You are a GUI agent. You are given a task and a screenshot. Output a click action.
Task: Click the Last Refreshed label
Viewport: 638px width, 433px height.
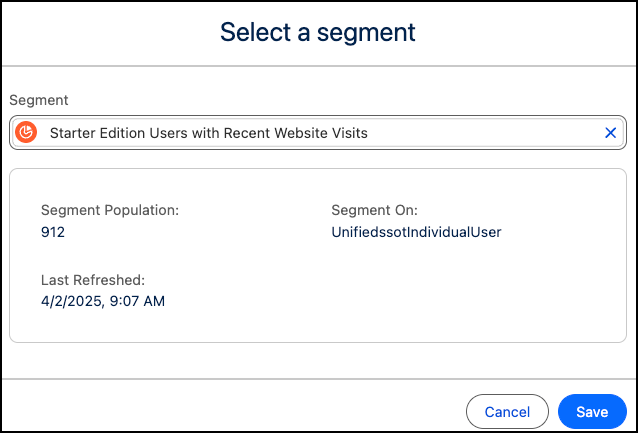pyautogui.click(x=93, y=280)
